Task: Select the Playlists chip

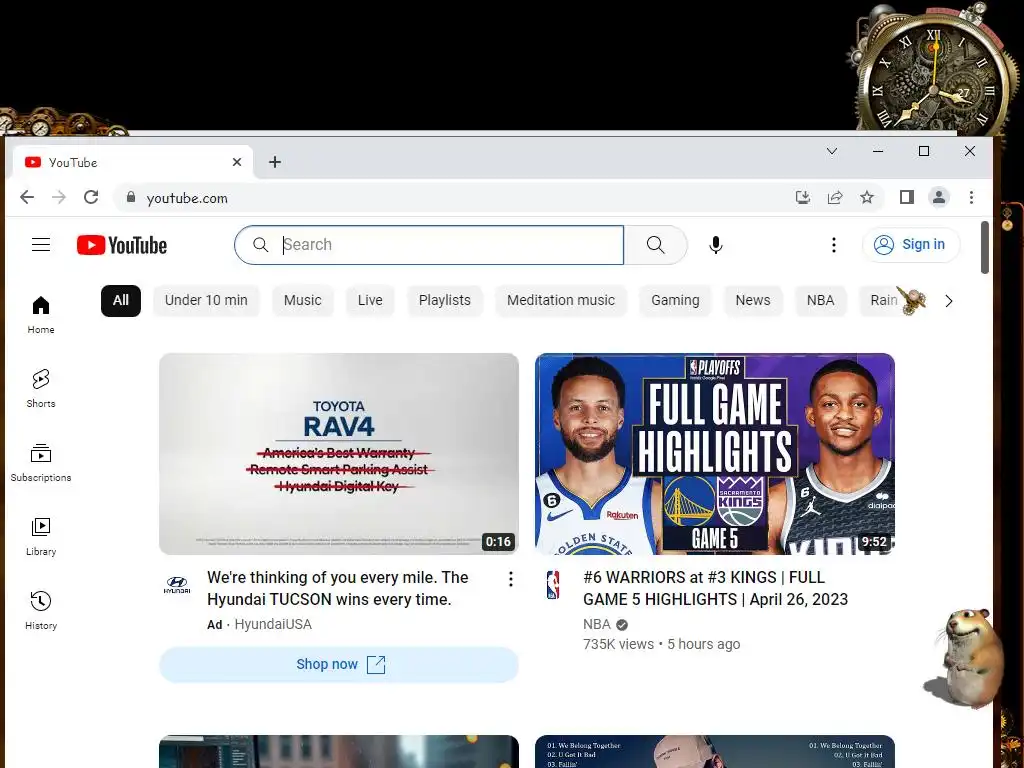Action: (445, 300)
